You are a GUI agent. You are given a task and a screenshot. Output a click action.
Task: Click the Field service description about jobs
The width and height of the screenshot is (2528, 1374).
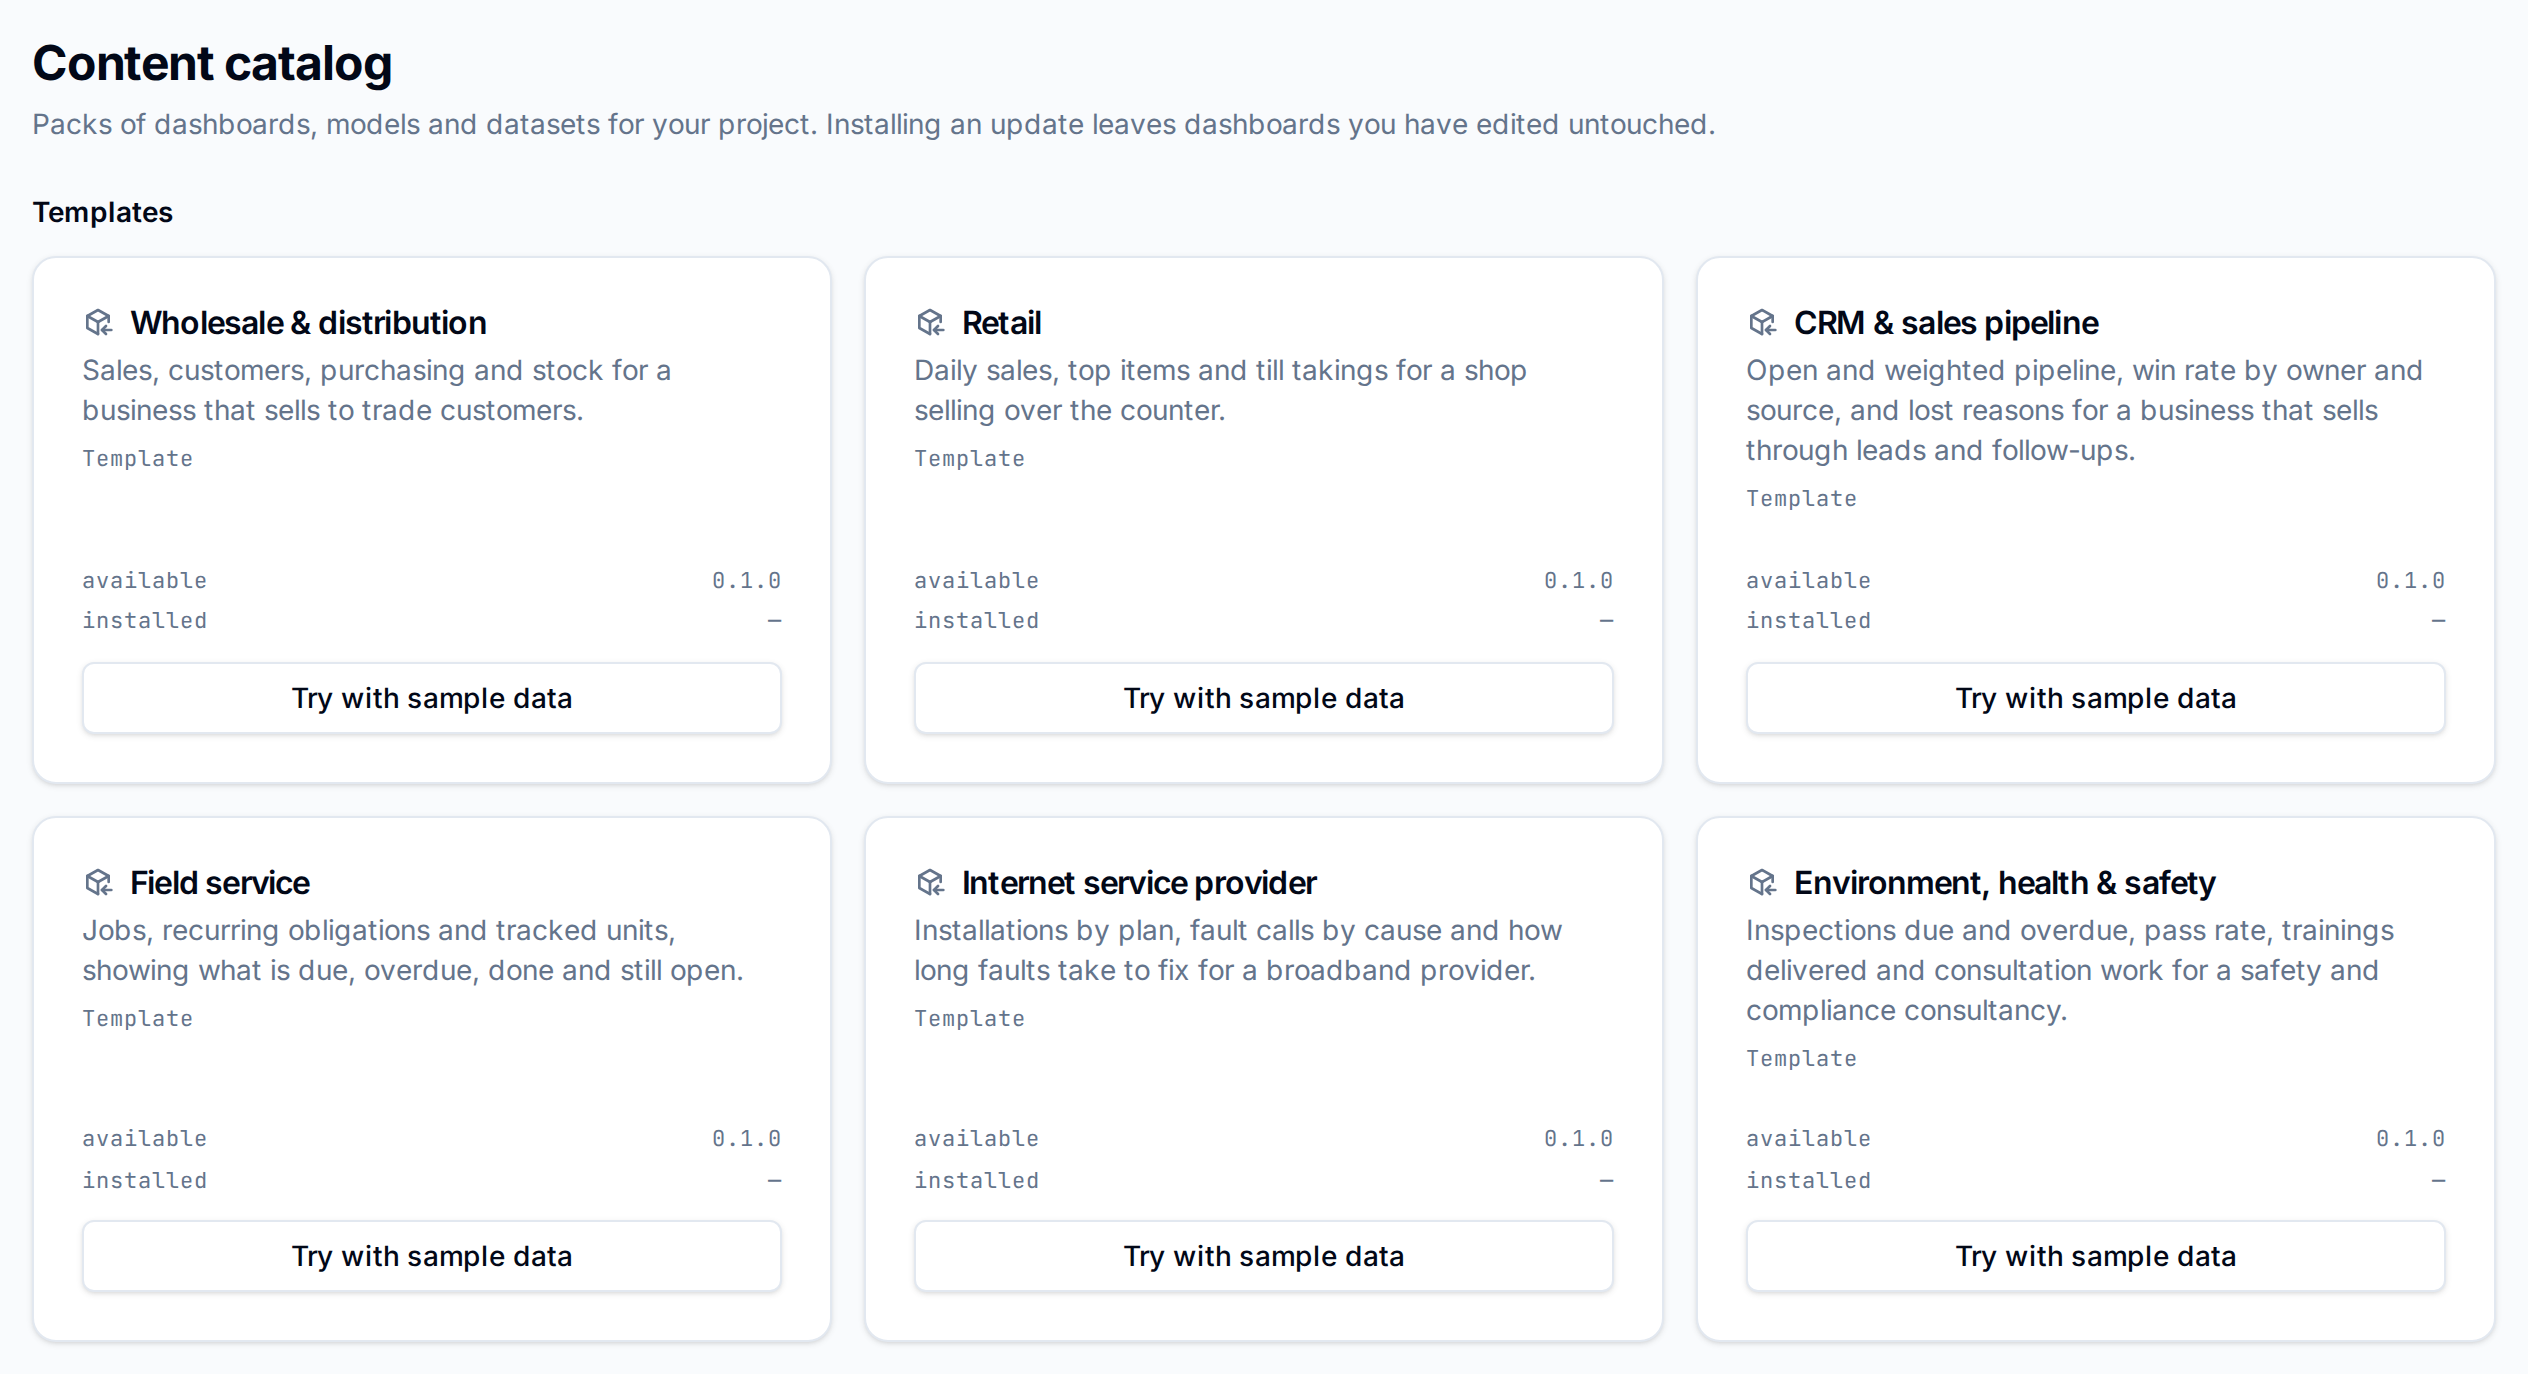coord(412,950)
